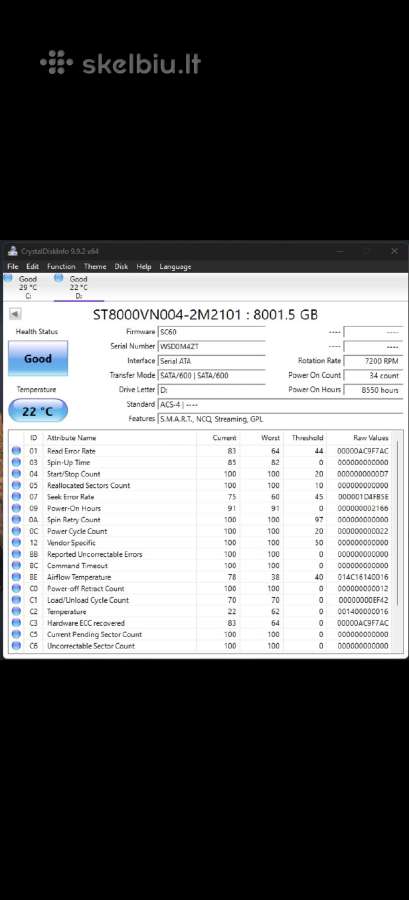Click raw value 000001D4FB5E
The height and width of the screenshot is (900, 409).
click(x=363, y=497)
